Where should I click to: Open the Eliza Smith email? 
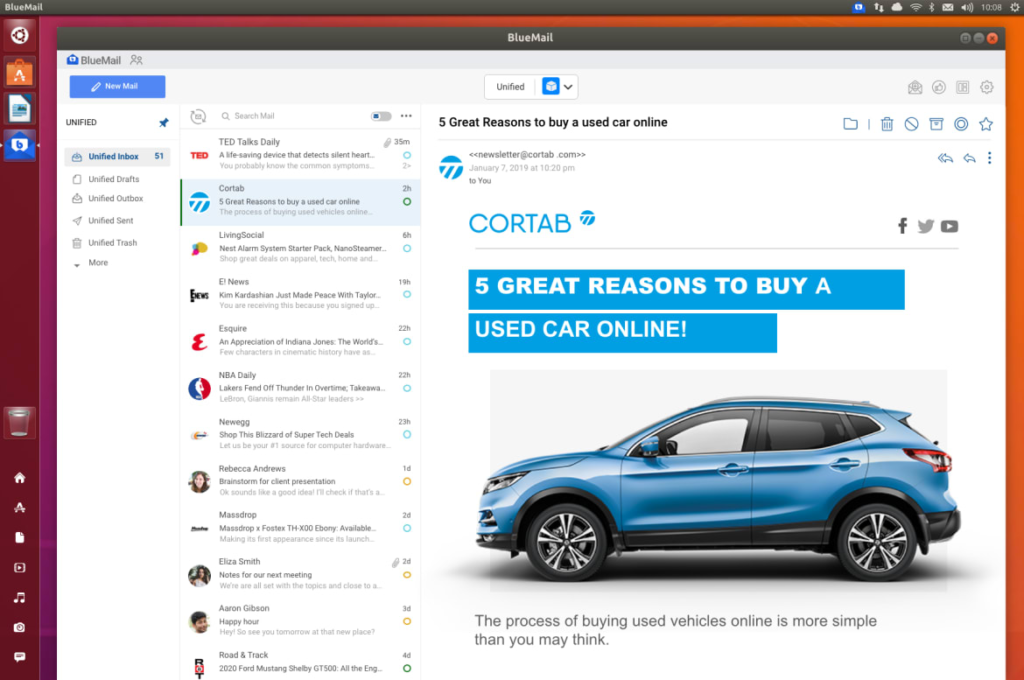(x=300, y=575)
